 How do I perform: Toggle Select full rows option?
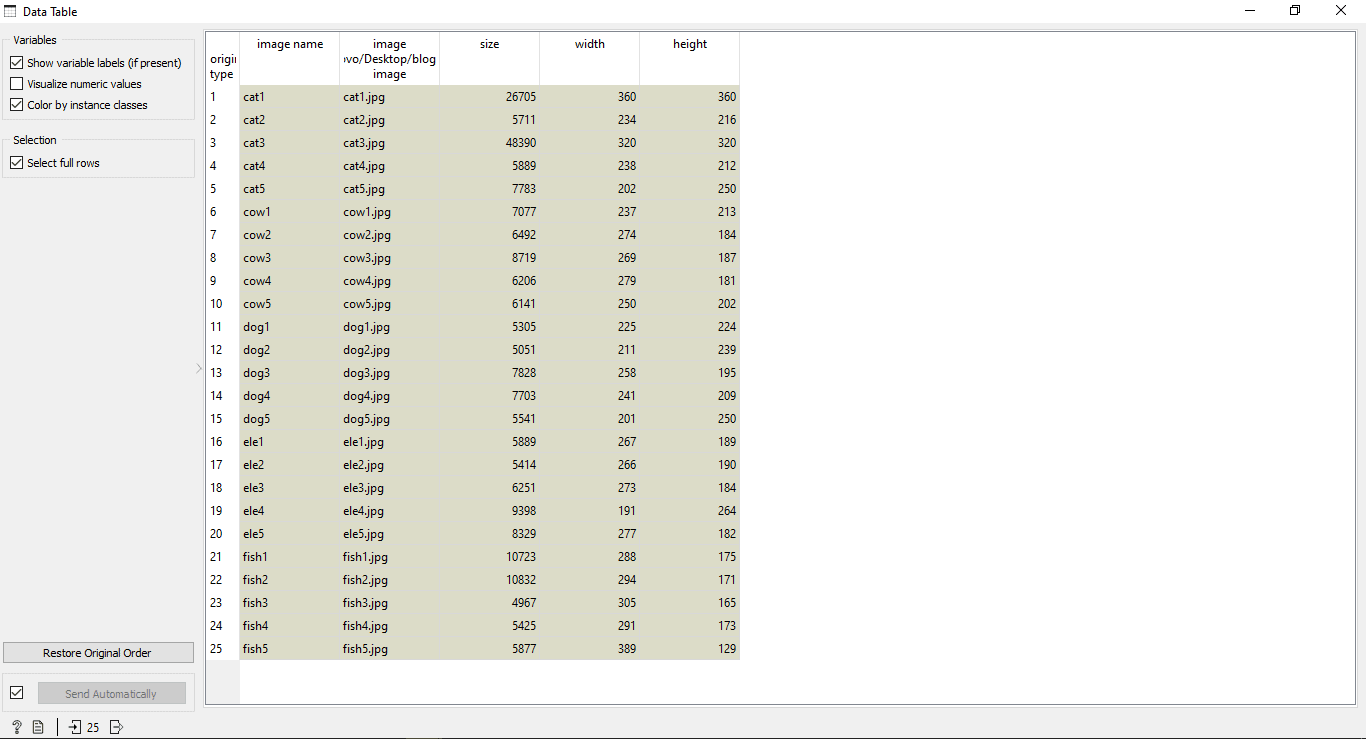click(17, 163)
